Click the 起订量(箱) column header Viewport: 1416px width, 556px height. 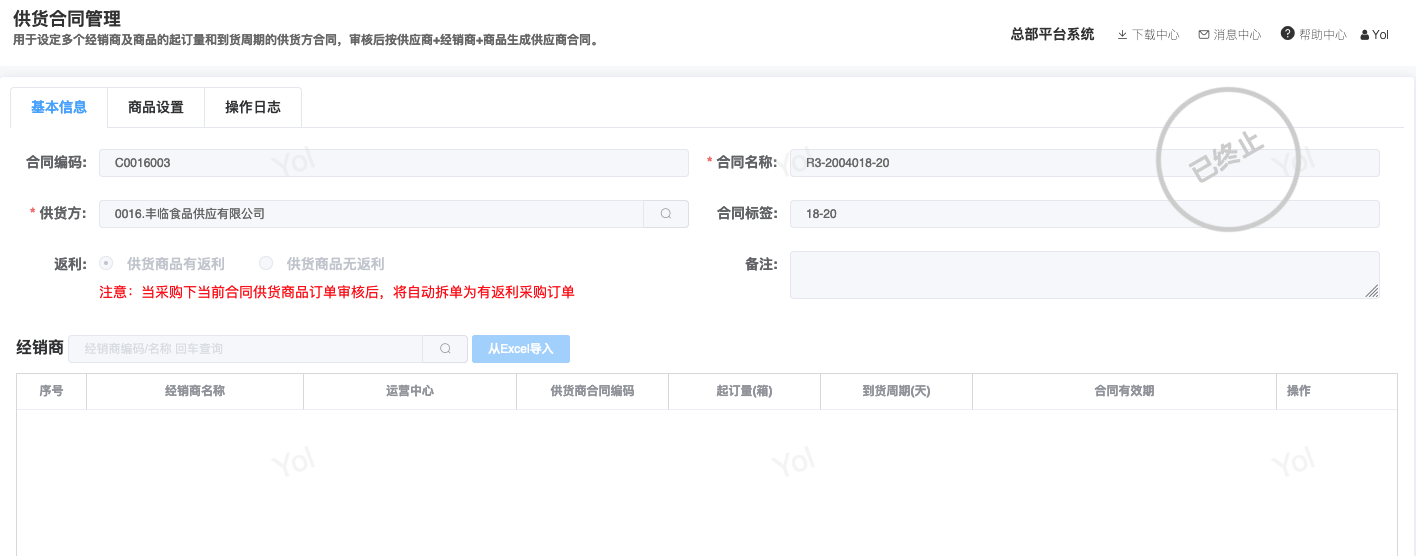click(745, 391)
